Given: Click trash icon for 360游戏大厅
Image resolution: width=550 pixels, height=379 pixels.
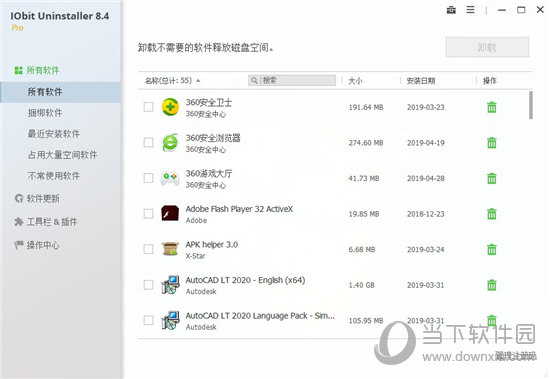Looking at the screenshot, I should pos(492,178).
